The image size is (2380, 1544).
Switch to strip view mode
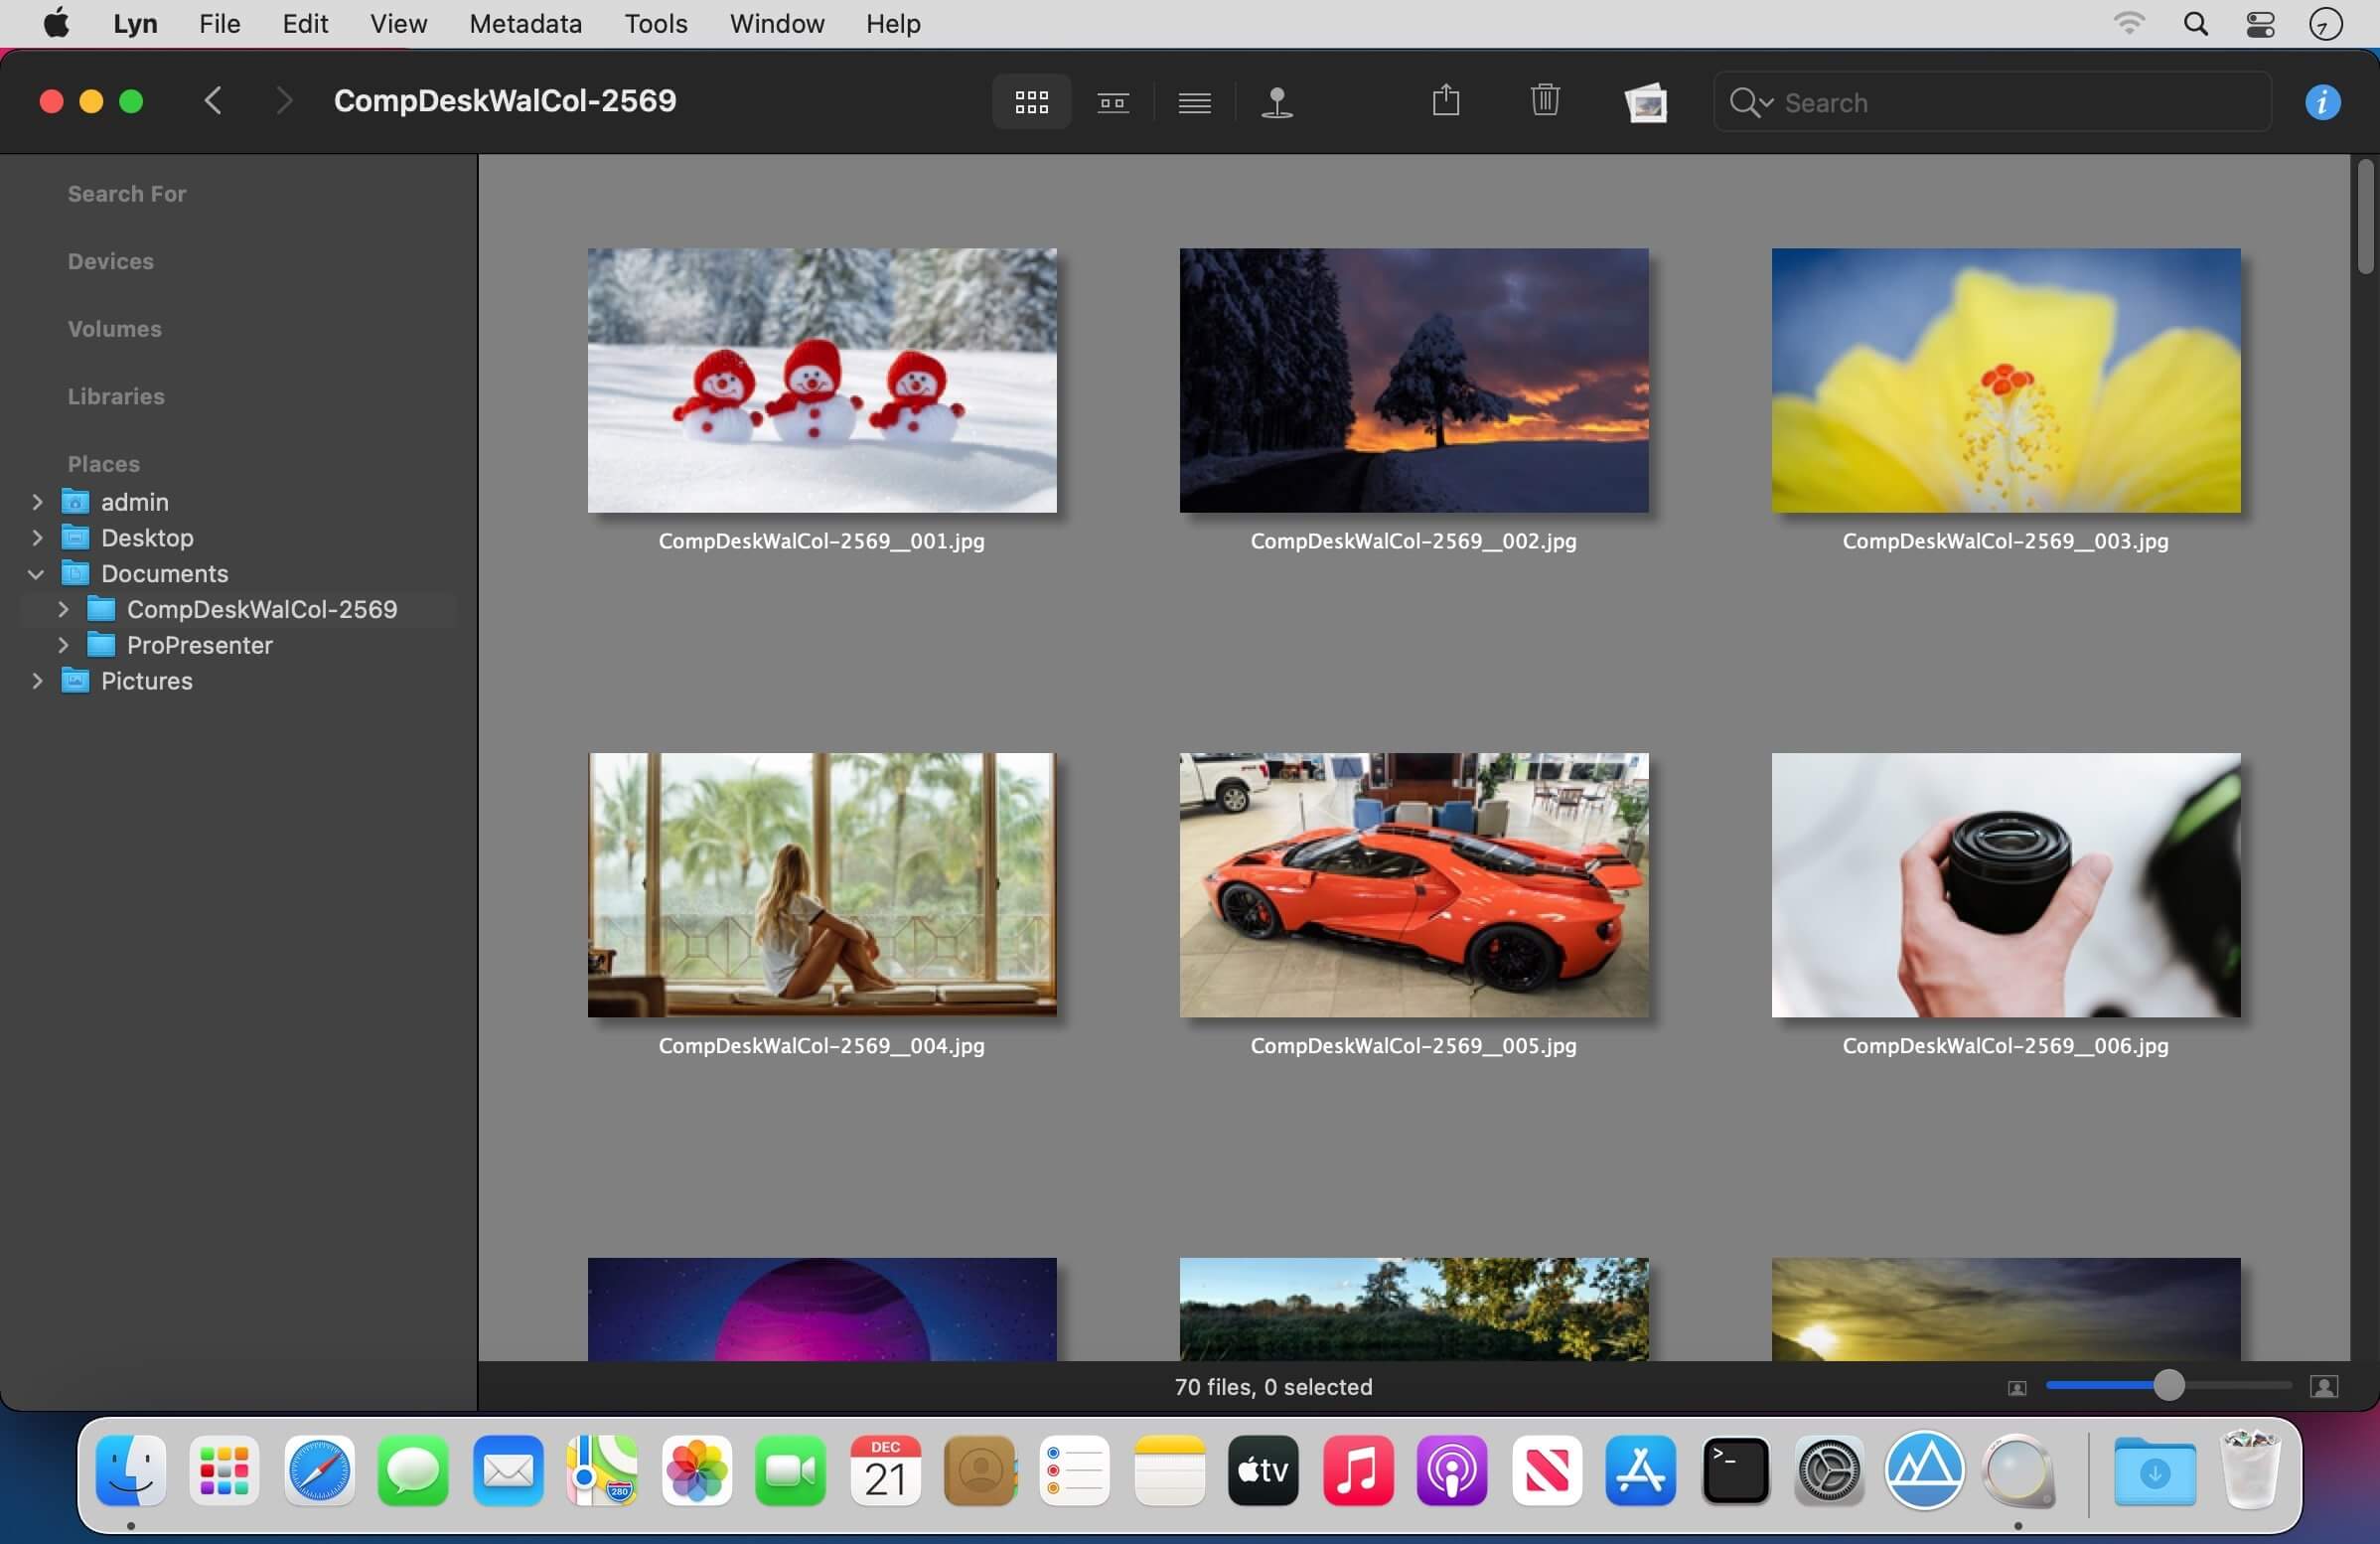pos(1112,102)
